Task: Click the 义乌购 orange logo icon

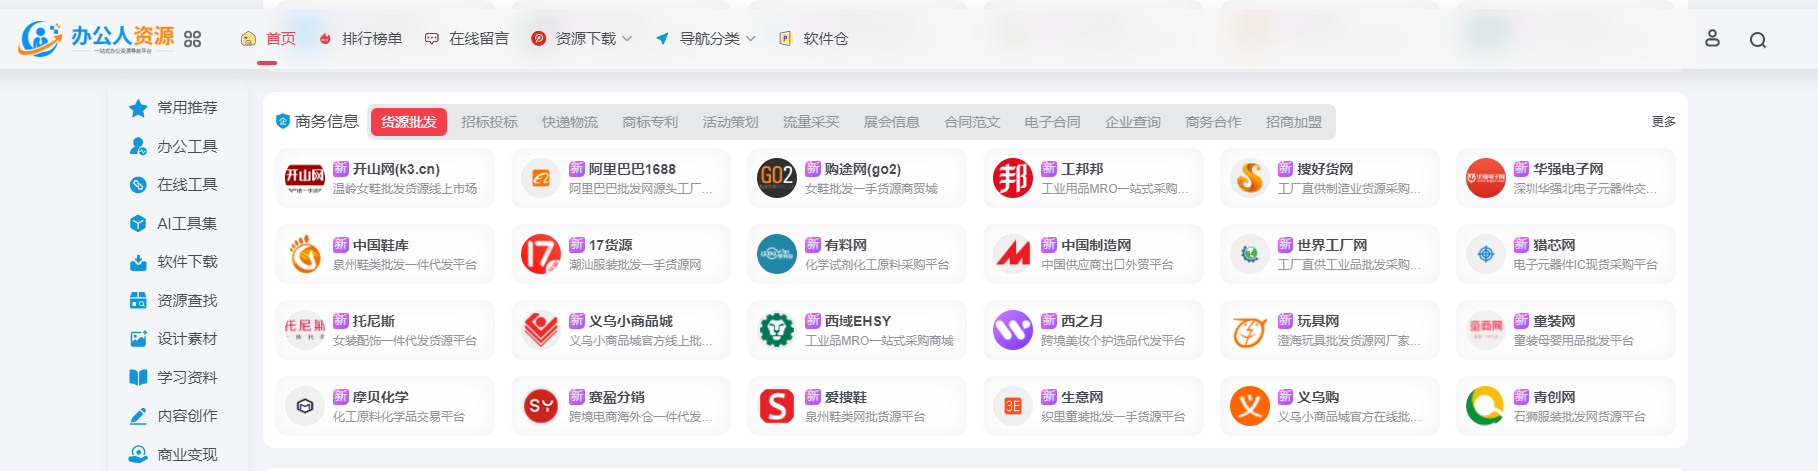Action: click(x=1250, y=406)
